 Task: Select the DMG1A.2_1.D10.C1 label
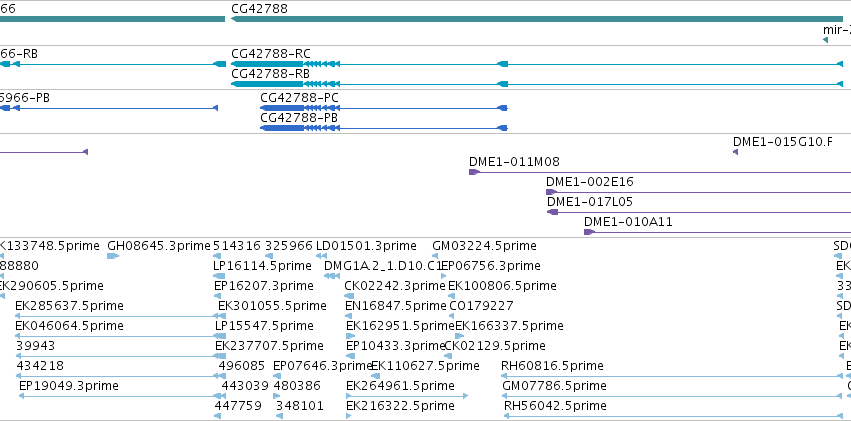coord(383,266)
